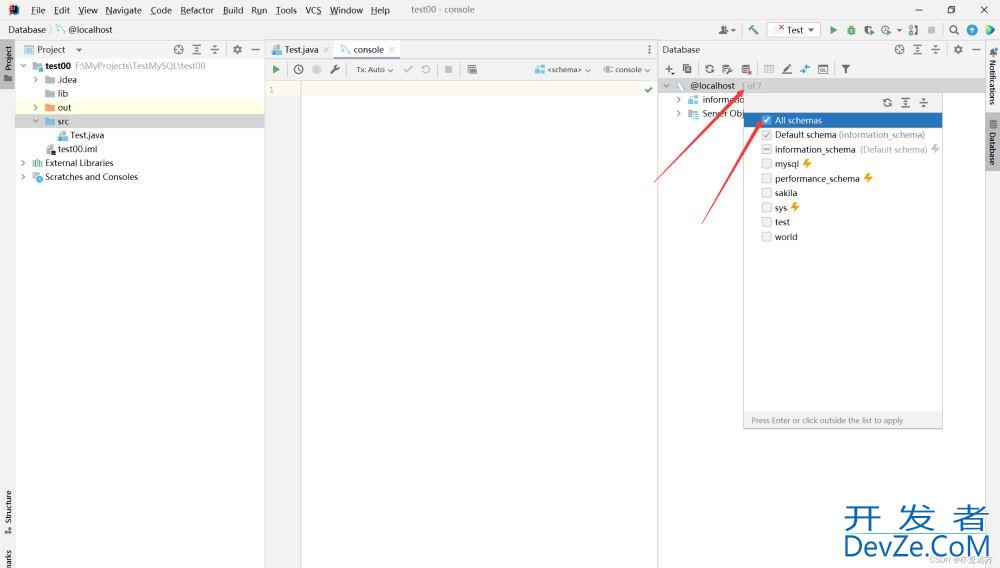Click the stop square in console toolbar
Viewport: 1000px width, 568px height.
448,69
